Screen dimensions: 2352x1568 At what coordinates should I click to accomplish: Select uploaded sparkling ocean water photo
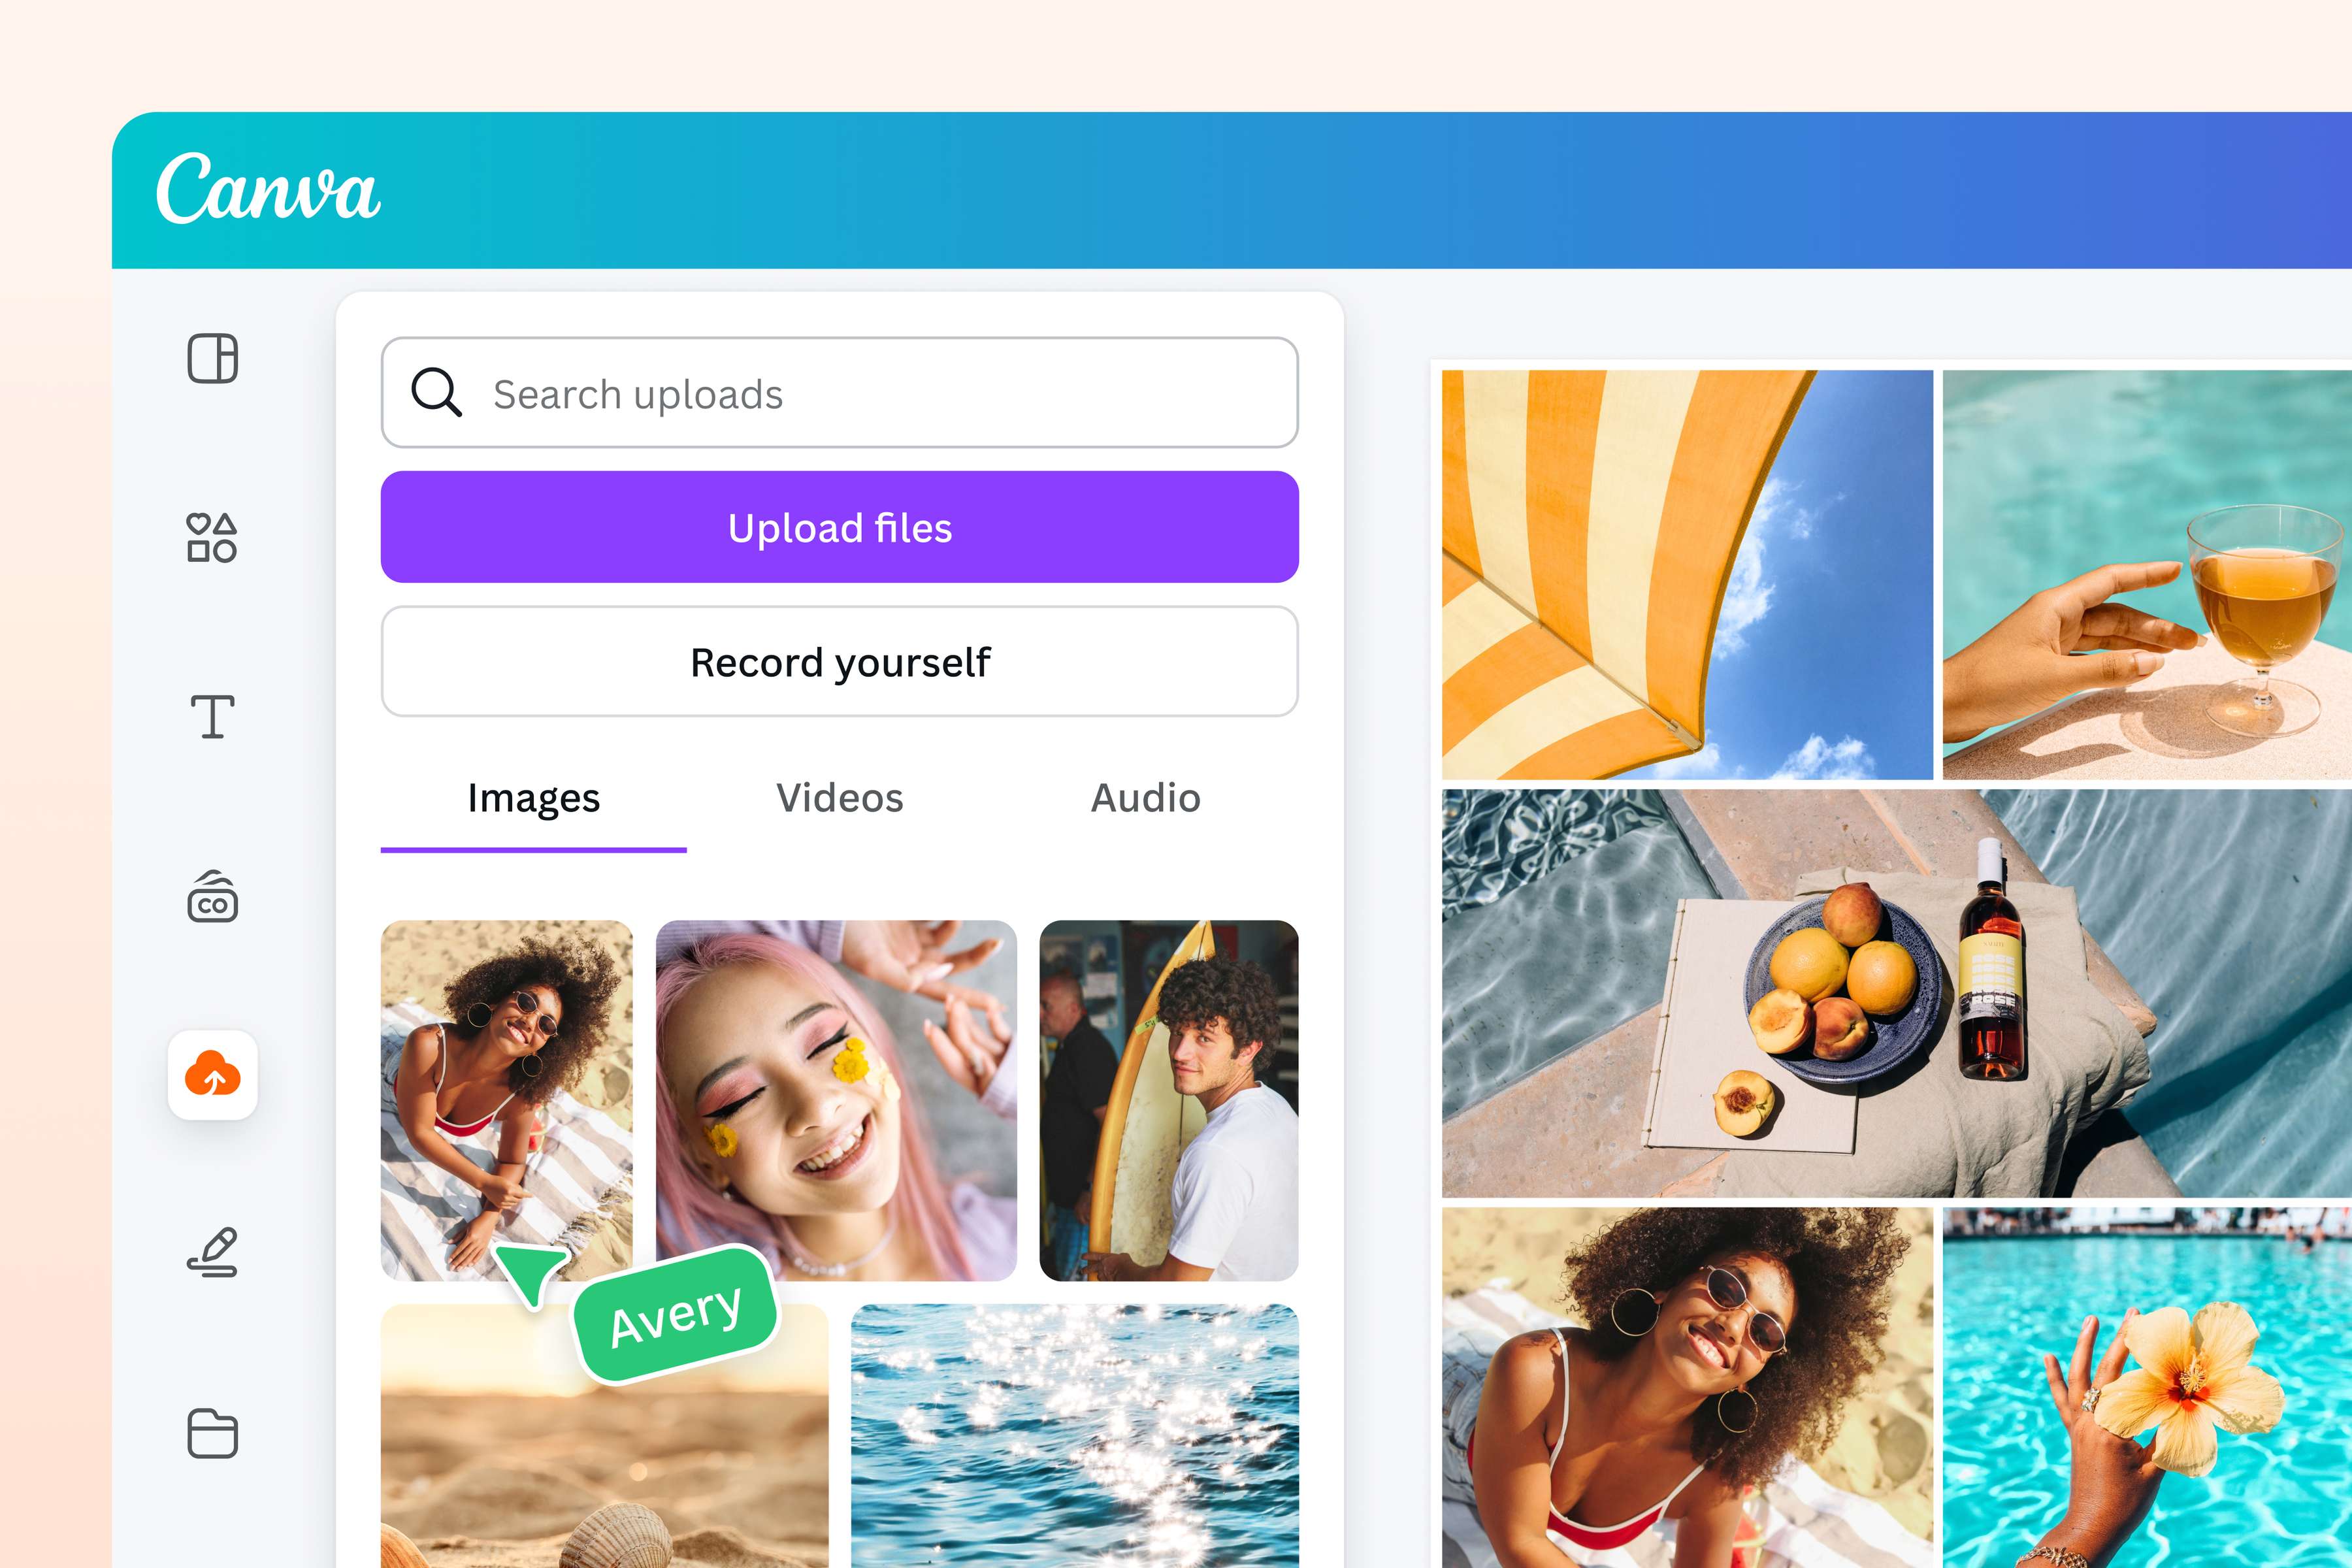[x=1075, y=1436]
